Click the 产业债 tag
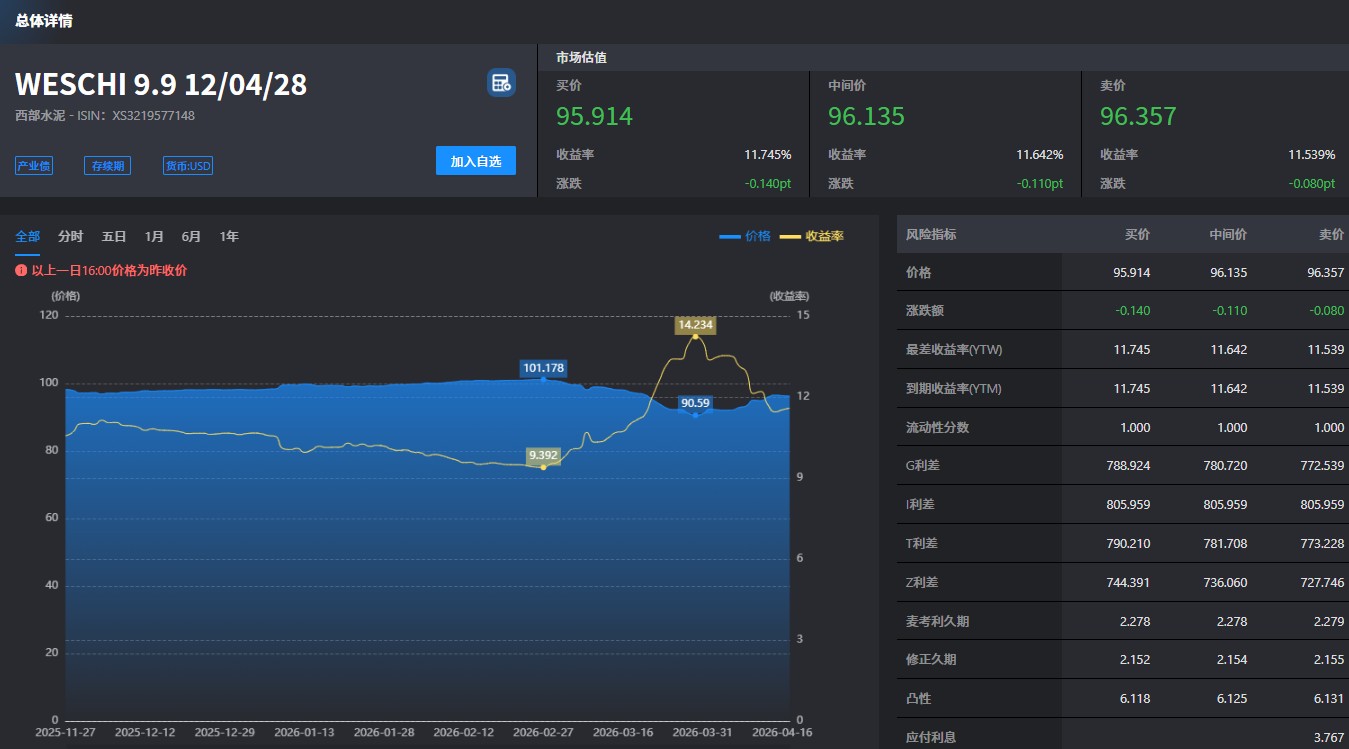Image resolution: width=1349 pixels, height=749 pixels. point(34,166)
